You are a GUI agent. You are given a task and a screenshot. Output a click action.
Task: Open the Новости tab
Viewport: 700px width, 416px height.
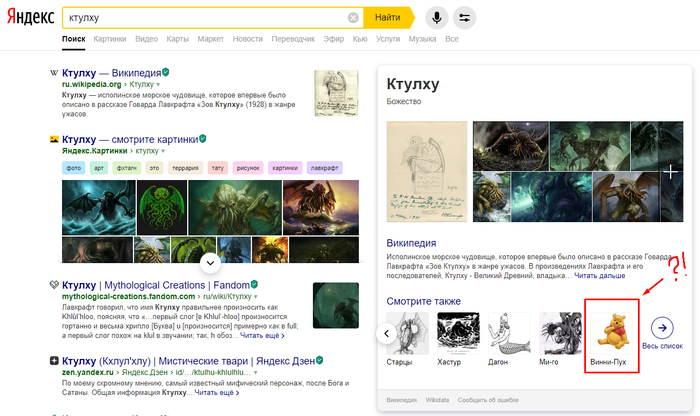coord(247,39)
